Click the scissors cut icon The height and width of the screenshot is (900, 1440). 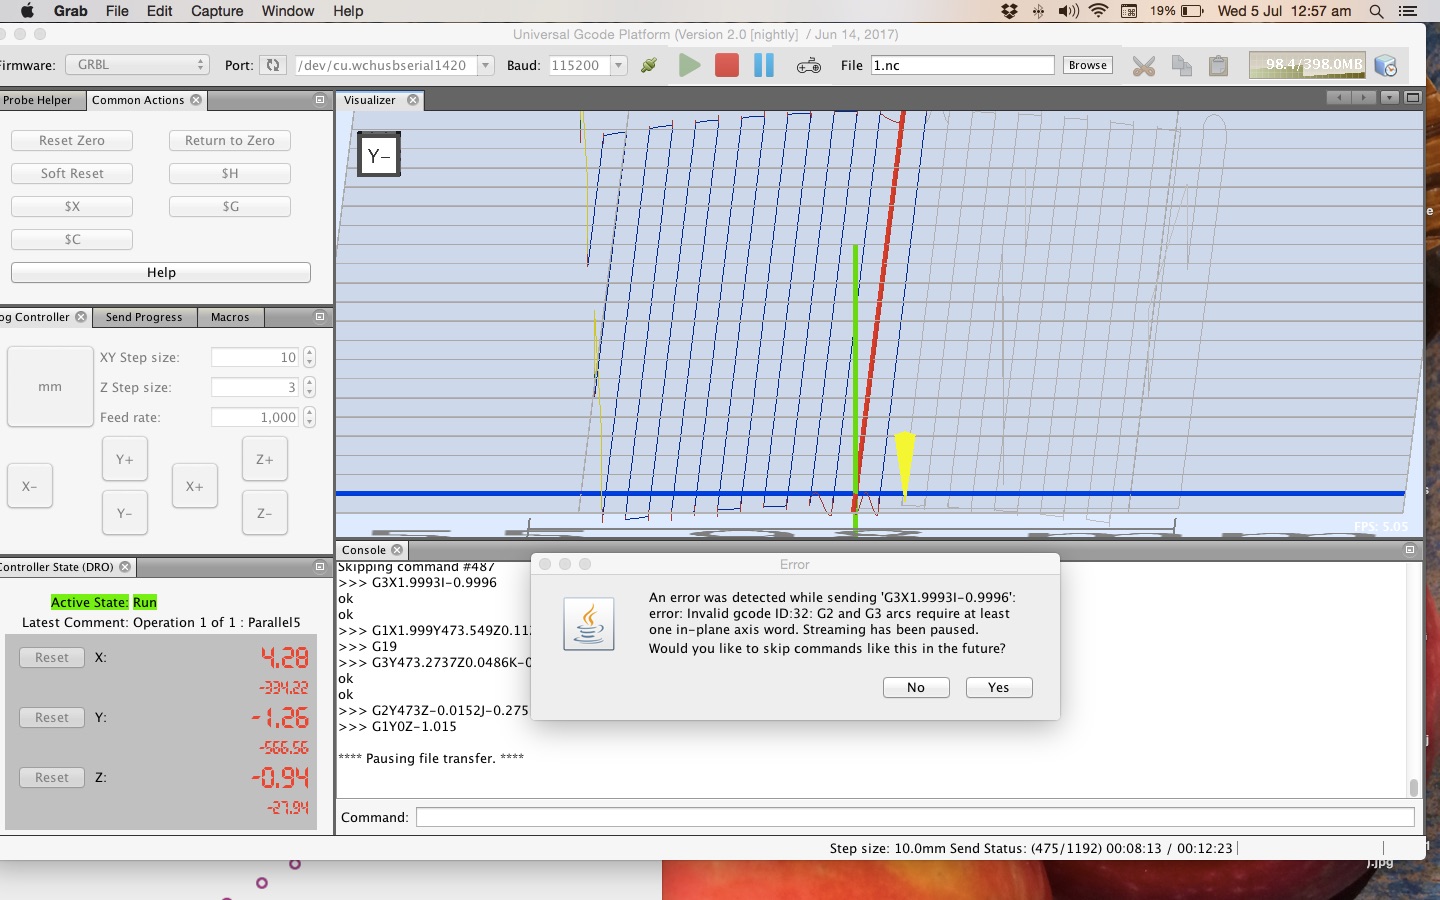[1143, 66]
